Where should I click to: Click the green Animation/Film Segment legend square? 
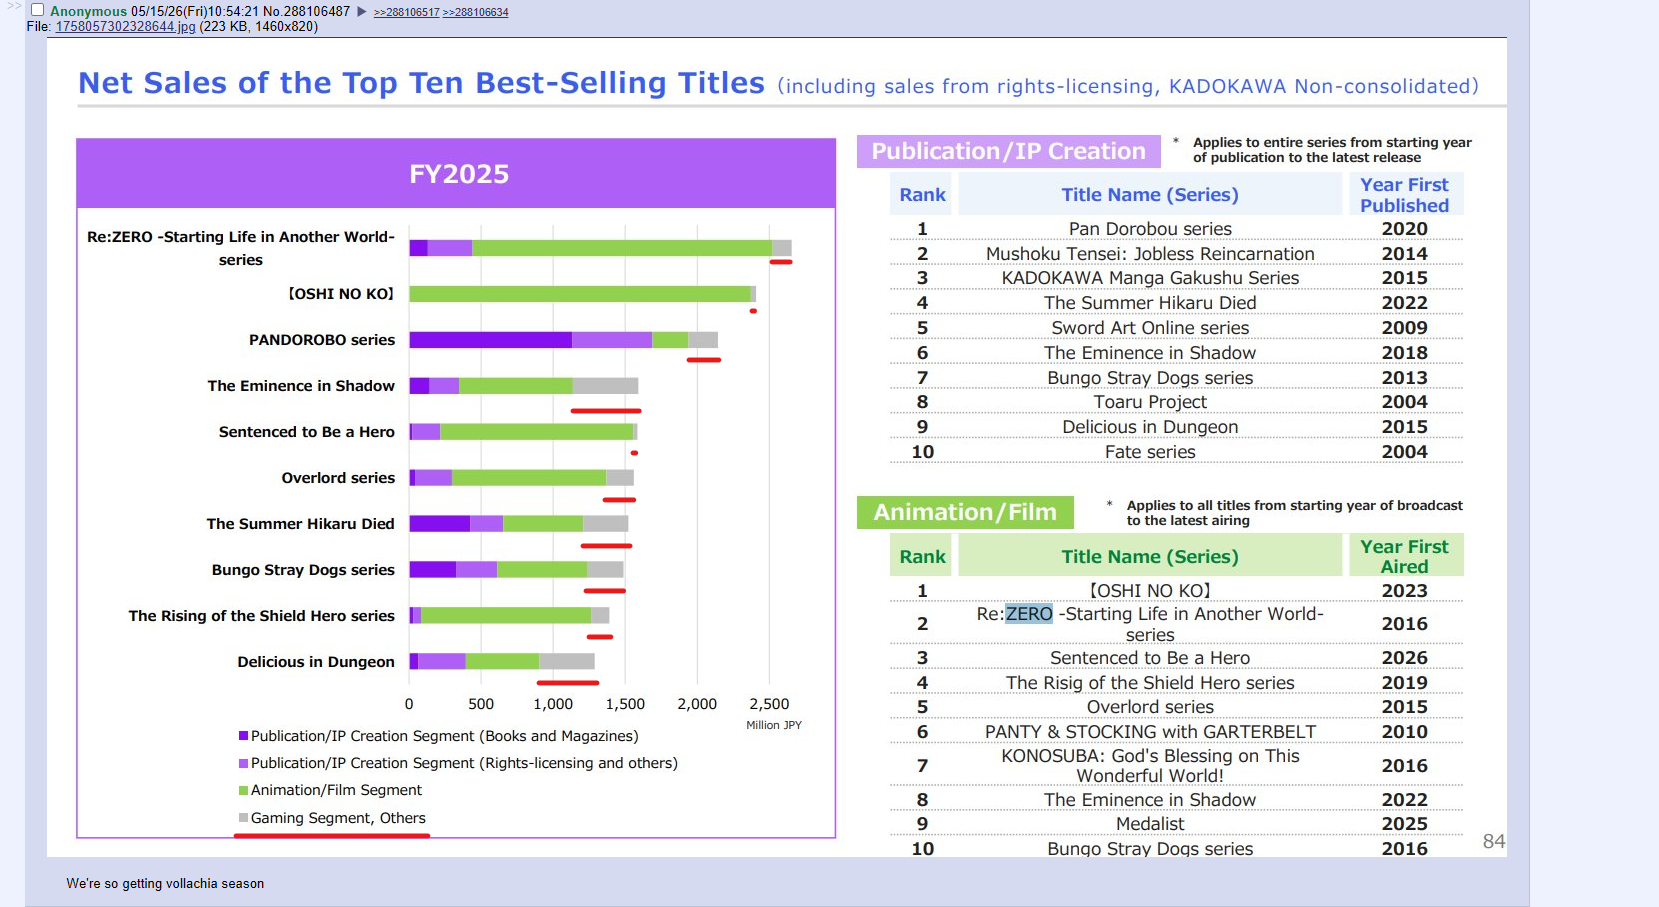coord(243,790)
